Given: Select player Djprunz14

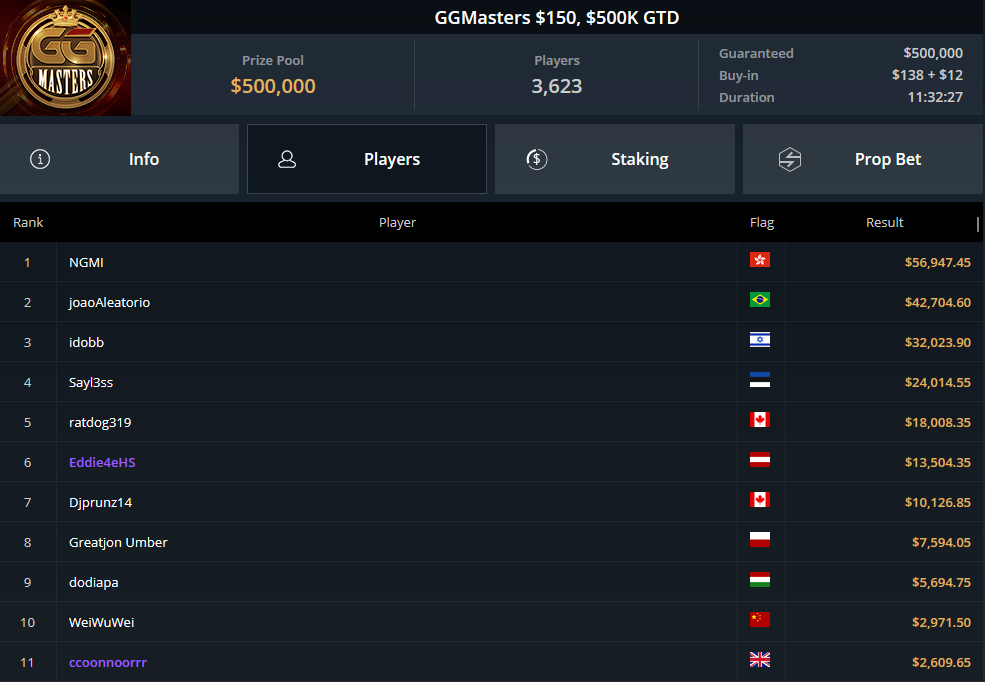Looking at the screenshot, I should 101,502.
